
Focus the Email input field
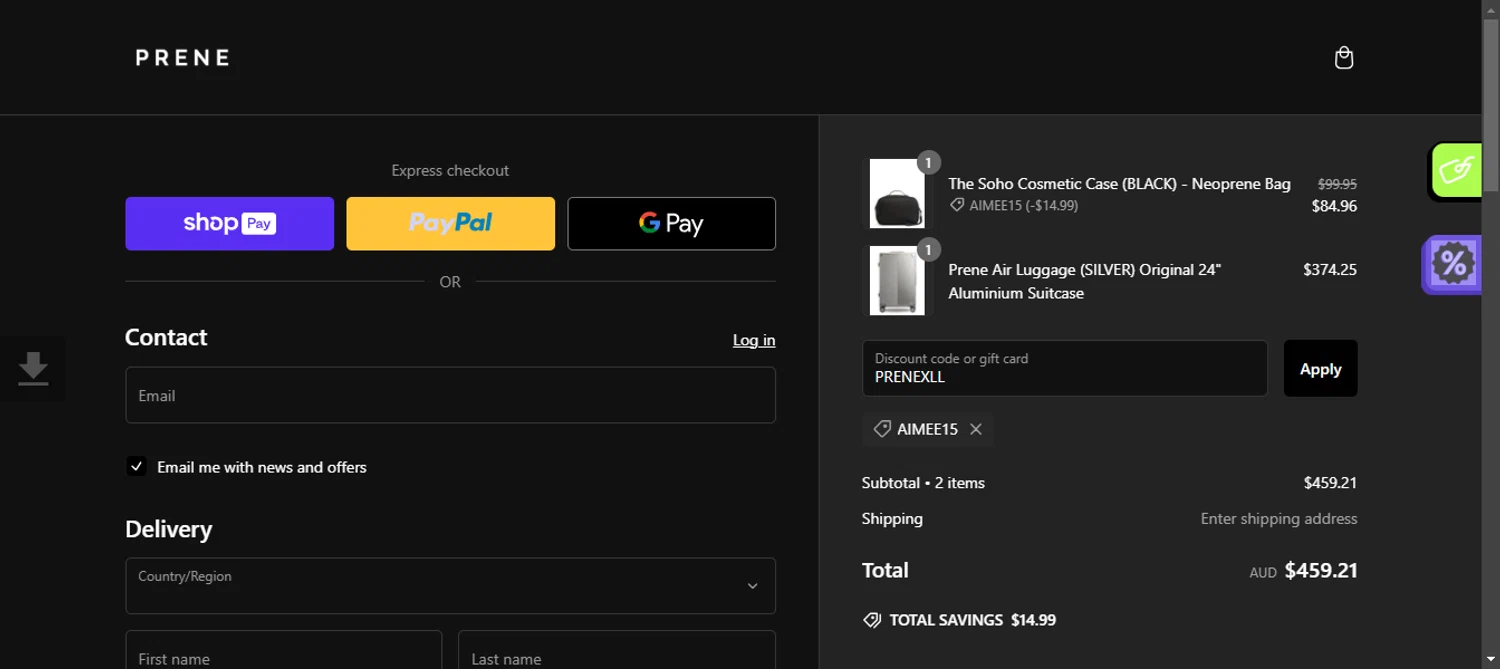[450, 395]
